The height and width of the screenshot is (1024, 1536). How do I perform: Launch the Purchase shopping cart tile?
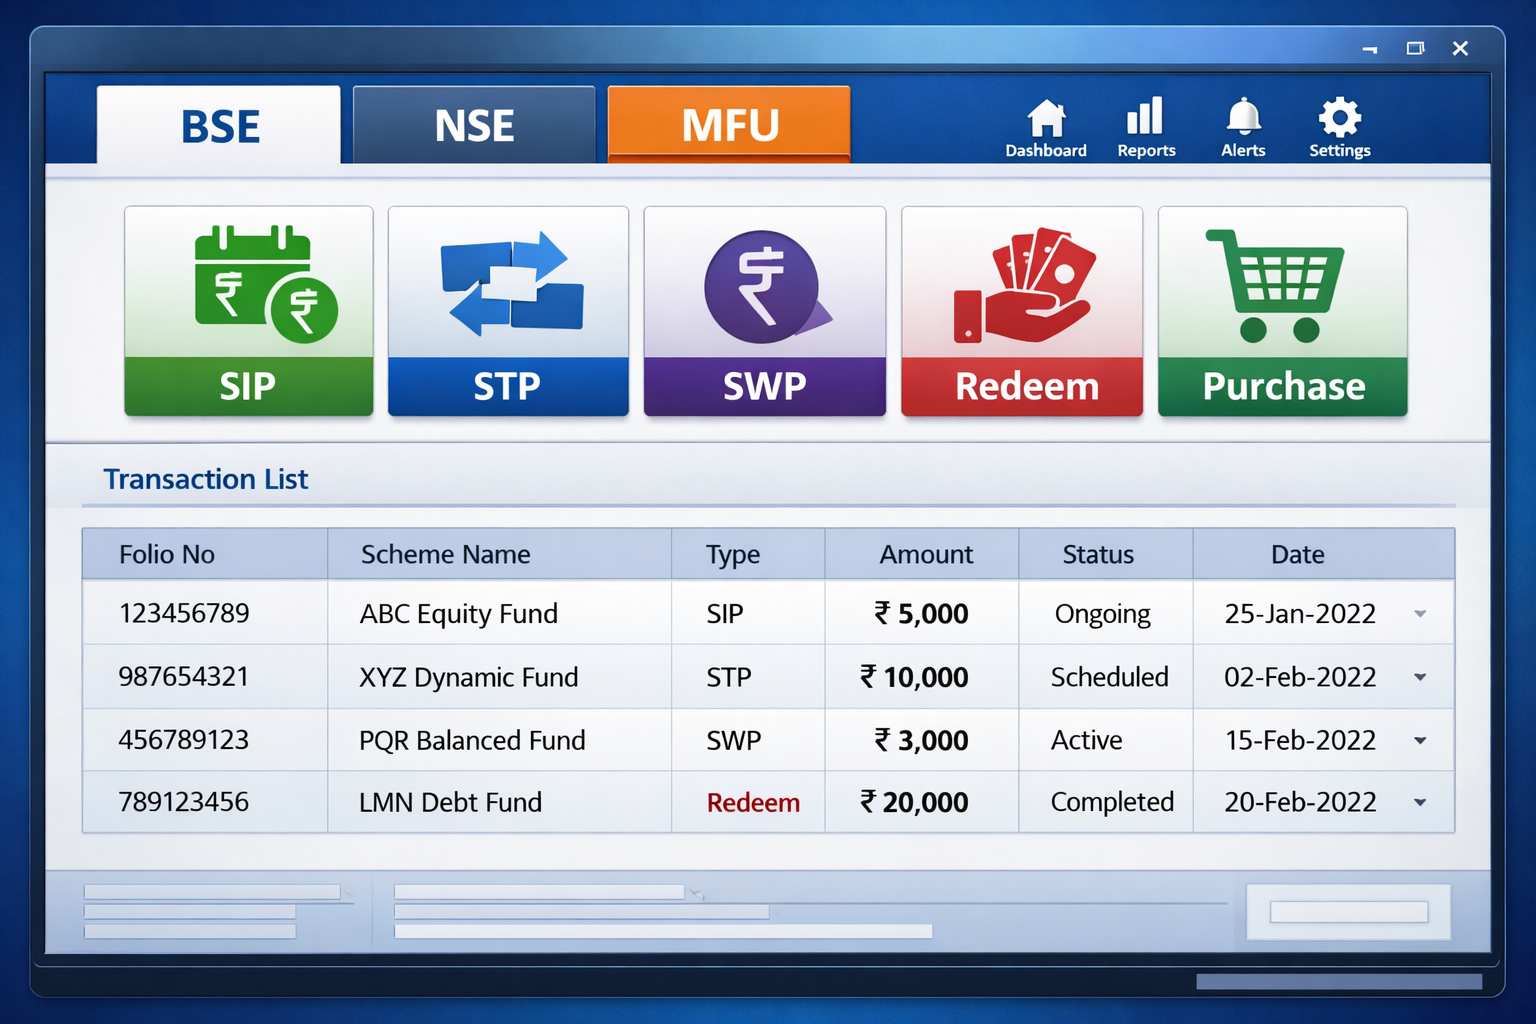(x=1282, y=311)
